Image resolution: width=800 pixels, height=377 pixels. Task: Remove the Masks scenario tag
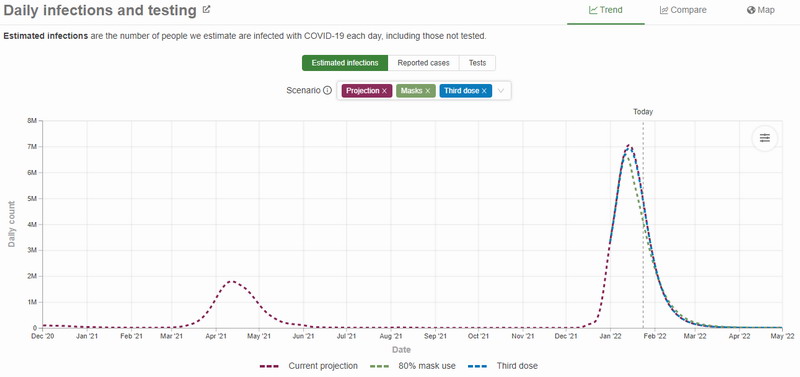(428, 91)
